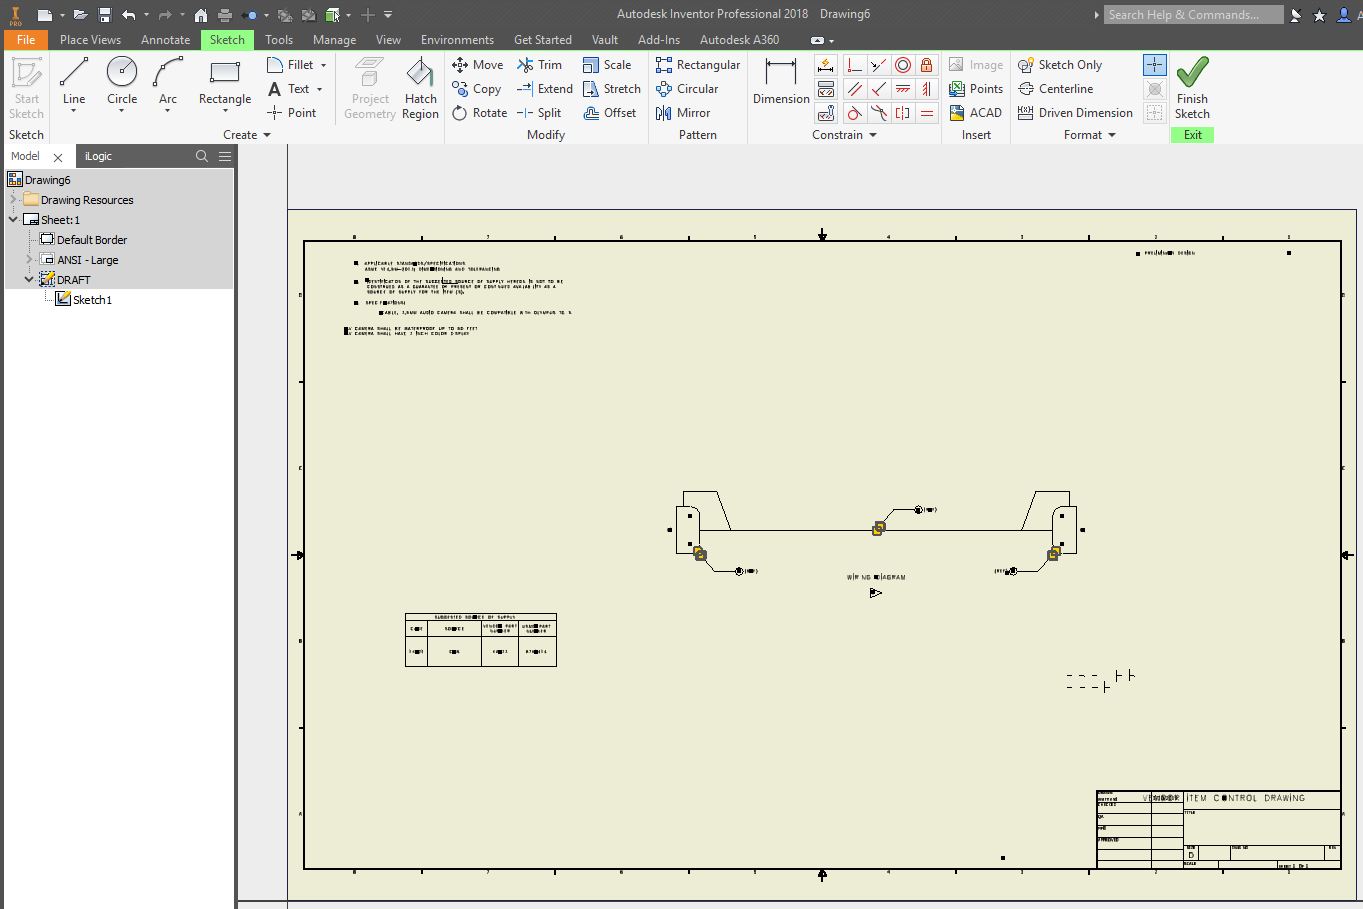Click the Search Help & Commands field
The width and height of the screenshot is (1363, 909).
[1194, 15]
